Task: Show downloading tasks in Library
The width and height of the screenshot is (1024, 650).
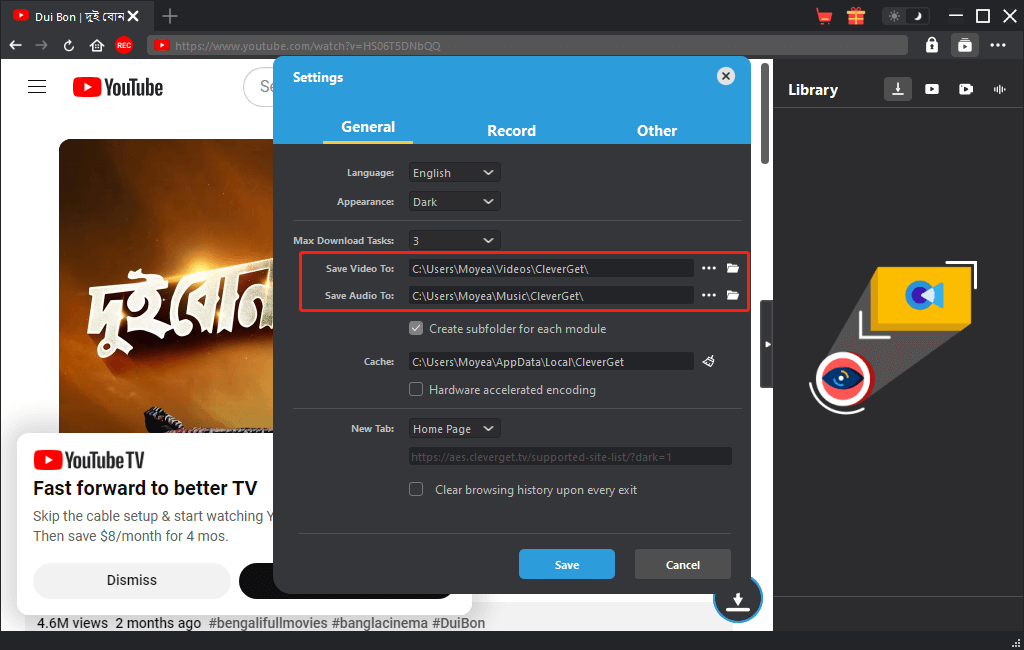Action: (898, 89)
